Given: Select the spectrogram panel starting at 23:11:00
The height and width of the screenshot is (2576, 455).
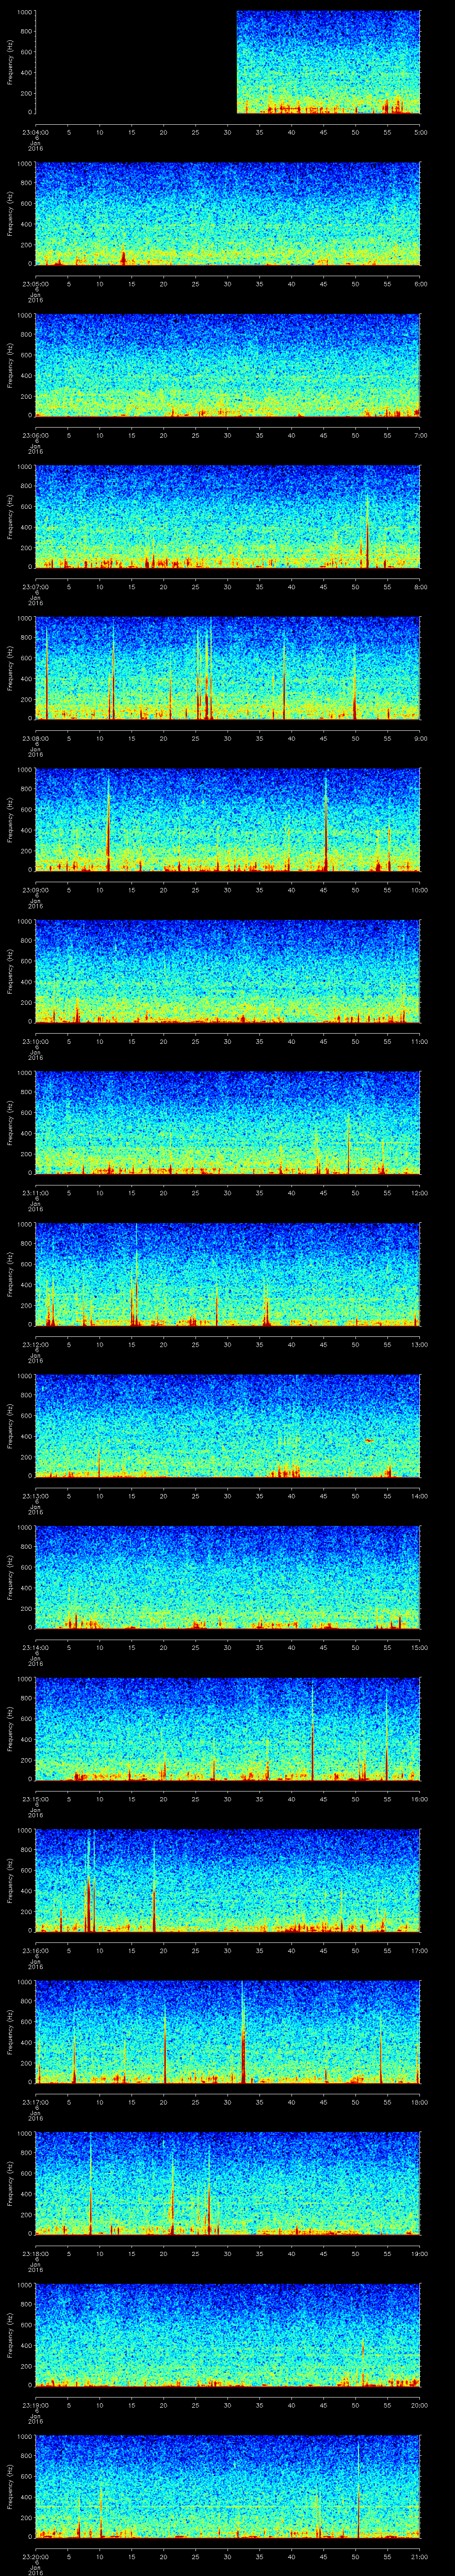Looking at the screenshot, I should click(x=228, y=1123).
